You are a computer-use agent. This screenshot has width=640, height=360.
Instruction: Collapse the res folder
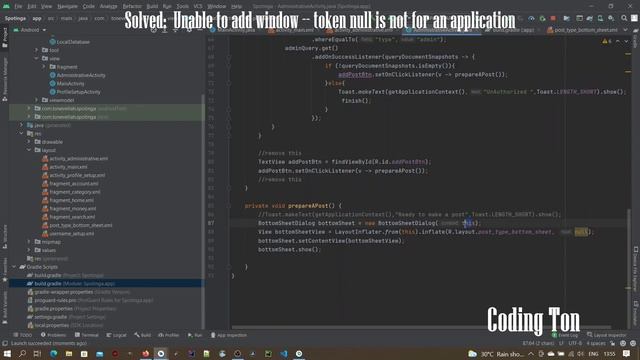pos(22,133)
